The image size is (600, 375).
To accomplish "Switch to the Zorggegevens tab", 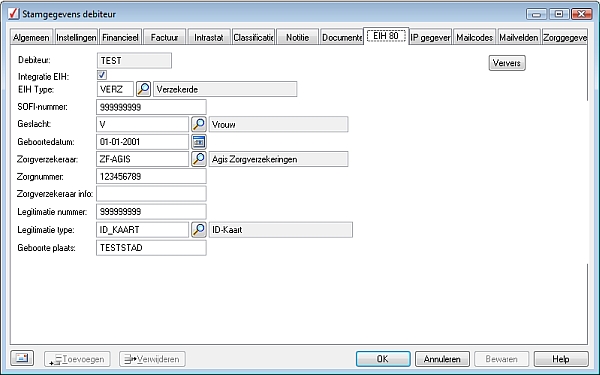I will click(565, 37).
